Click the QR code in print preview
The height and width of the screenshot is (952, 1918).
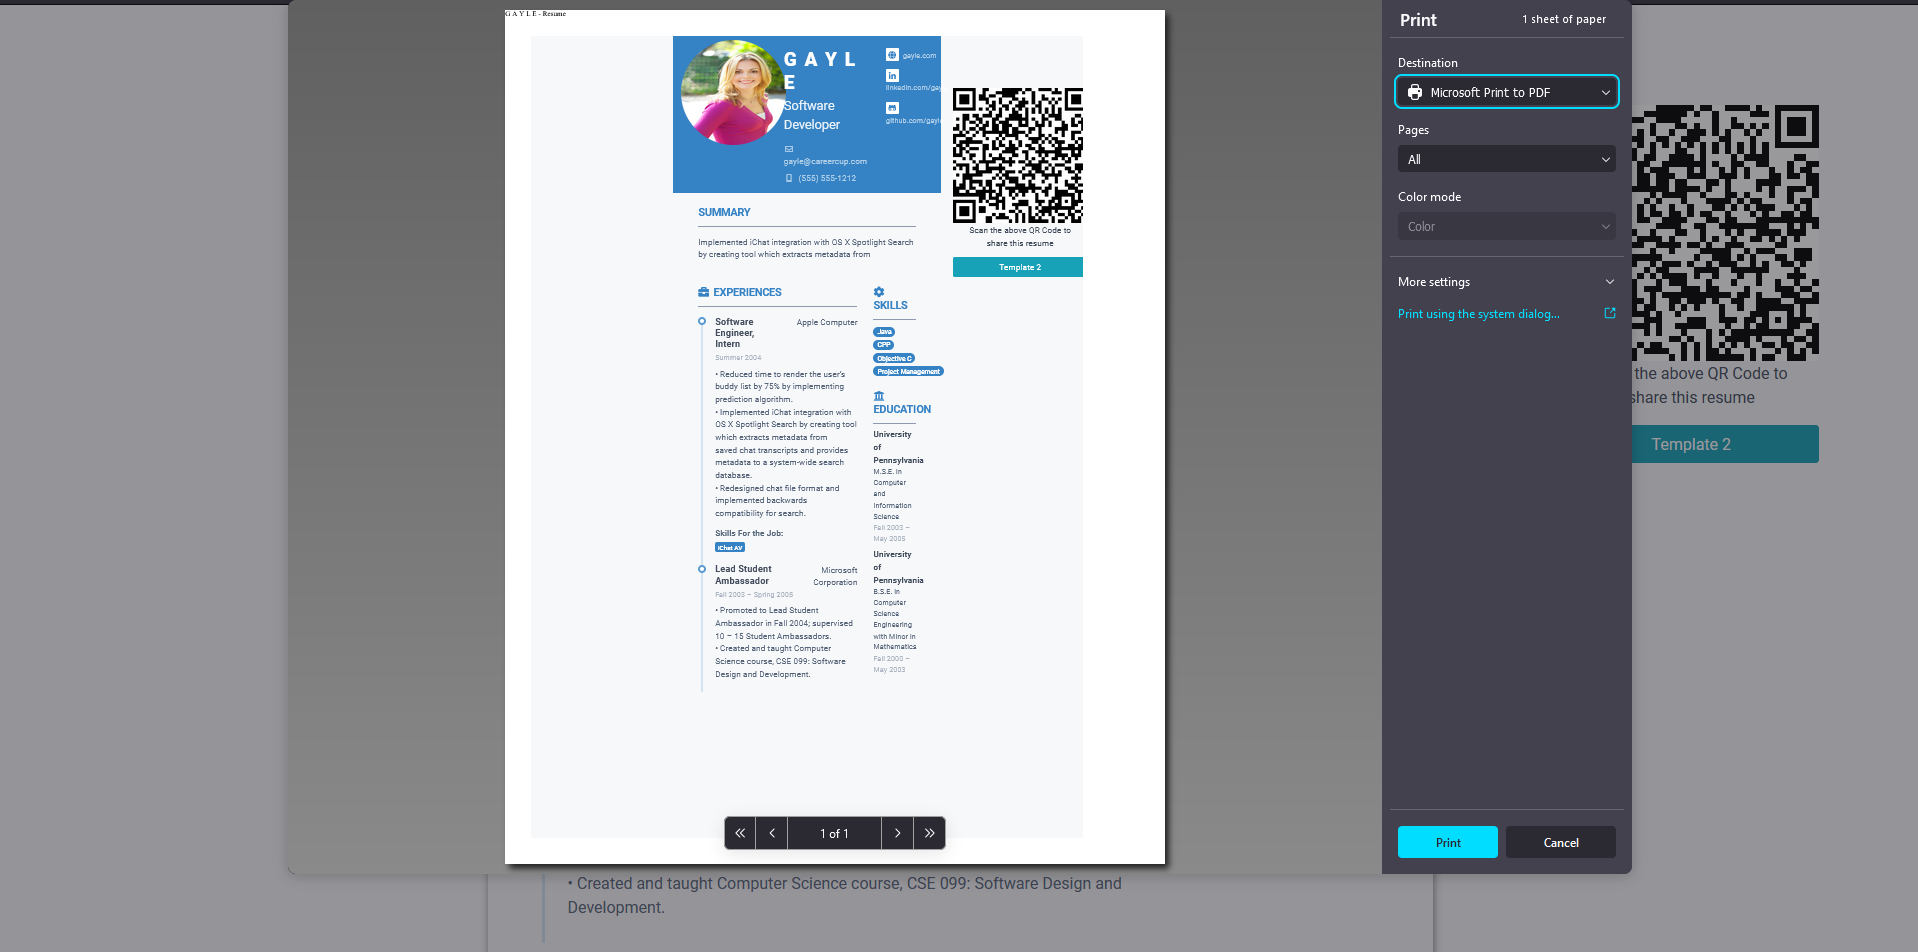coord(1018,154)
